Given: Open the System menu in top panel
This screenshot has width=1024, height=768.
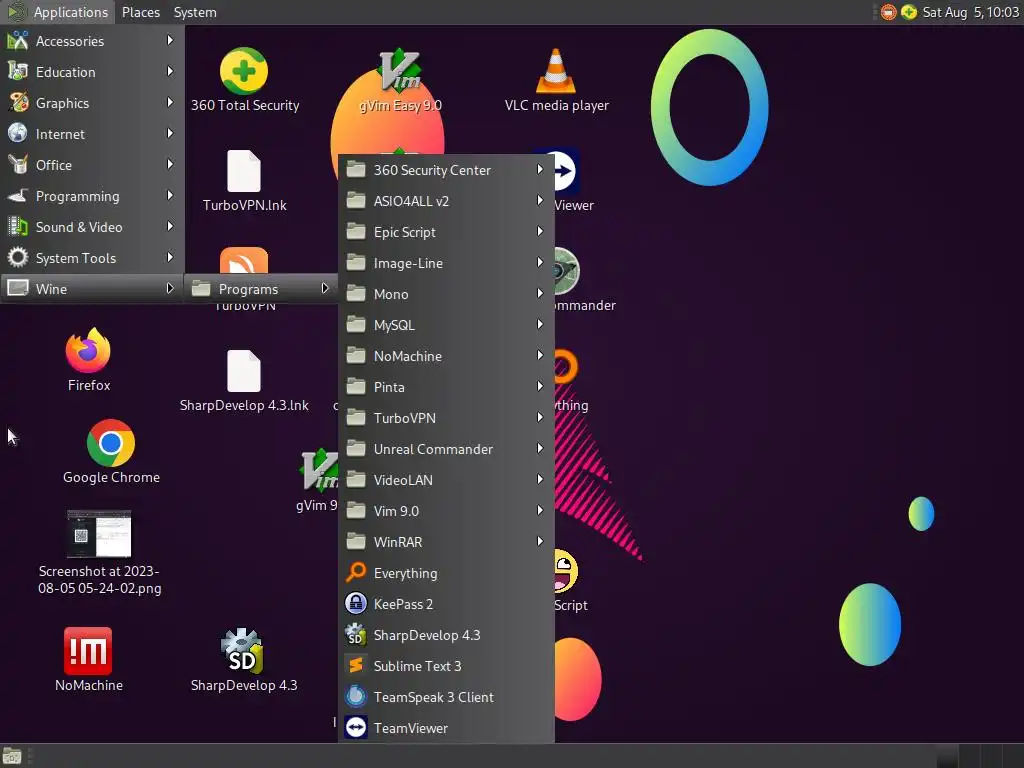Looking at the screenshot, I should (x=195, y=12).
